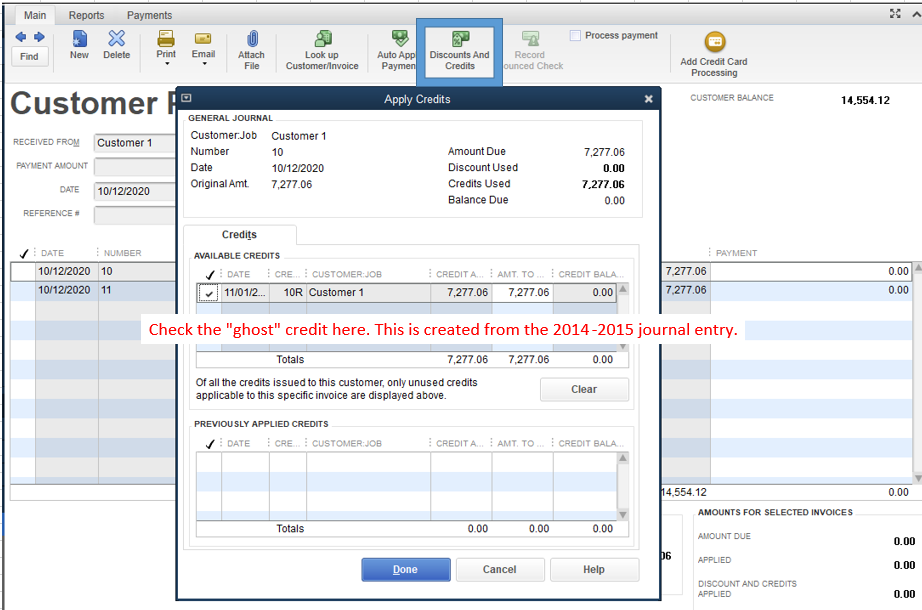Click the Reference # field
The height and width of the screenshot is (610, 922).
(x=135, y=215)
